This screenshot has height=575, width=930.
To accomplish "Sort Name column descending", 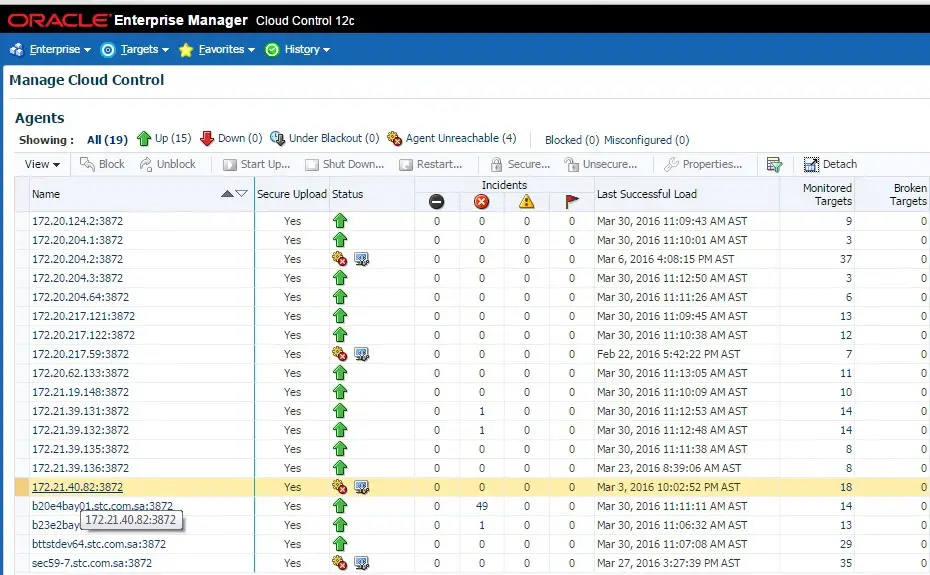I will (x=241, y=193).
